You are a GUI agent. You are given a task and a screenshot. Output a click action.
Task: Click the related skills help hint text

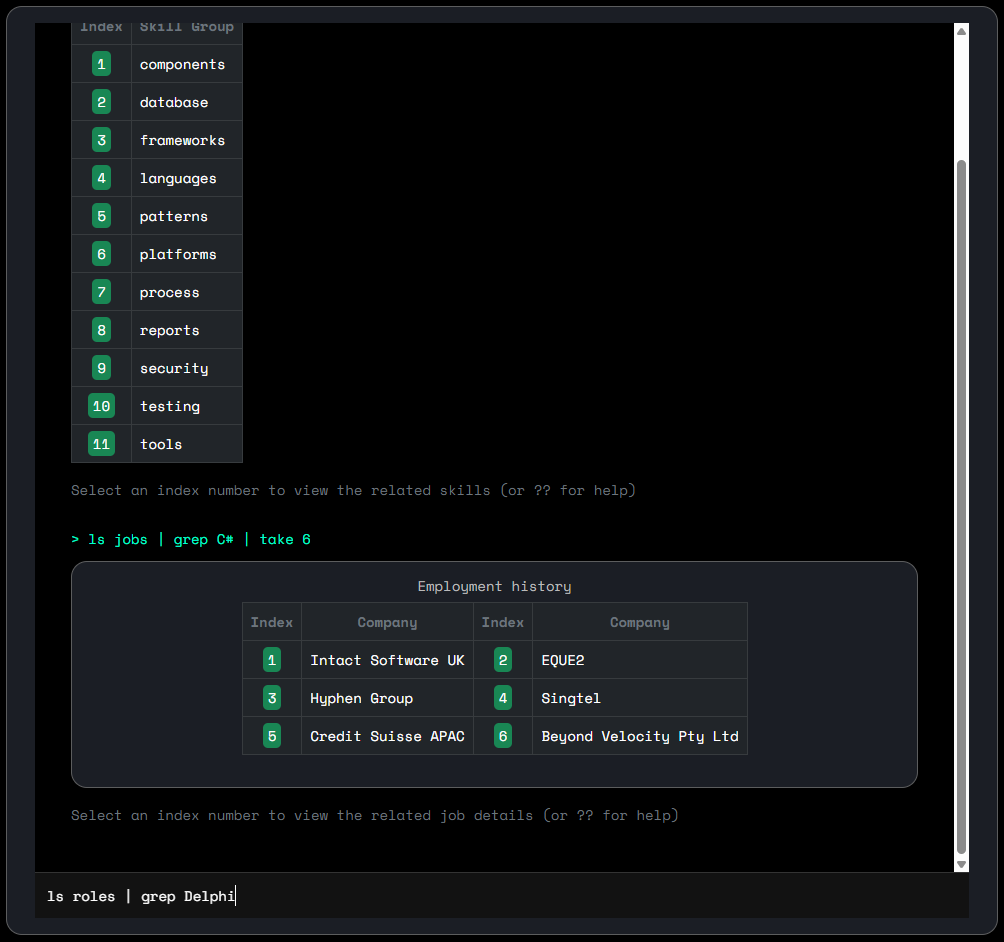click(353, 491)
